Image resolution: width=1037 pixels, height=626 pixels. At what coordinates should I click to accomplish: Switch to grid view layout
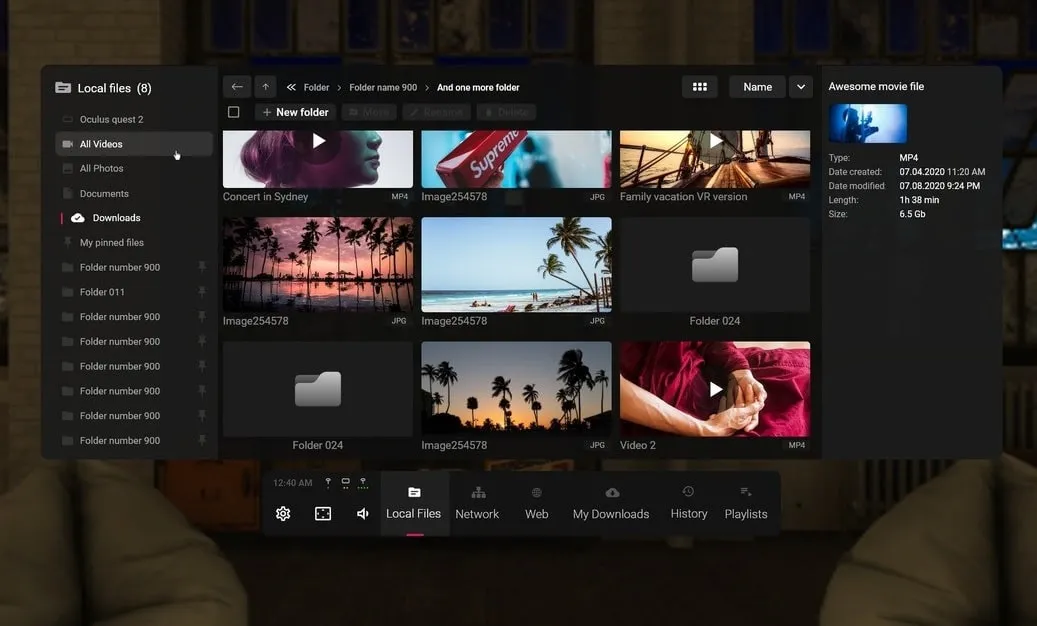(699, 86)
